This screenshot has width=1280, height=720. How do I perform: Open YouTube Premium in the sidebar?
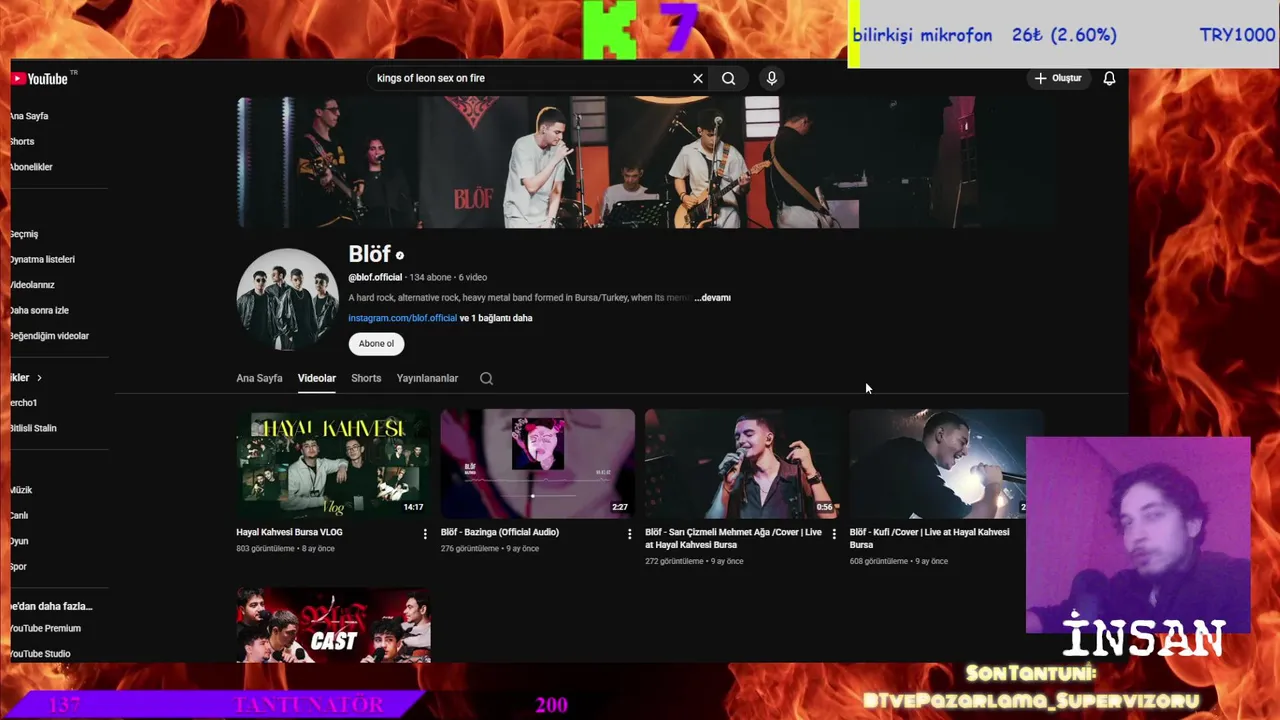click(45, 628)
